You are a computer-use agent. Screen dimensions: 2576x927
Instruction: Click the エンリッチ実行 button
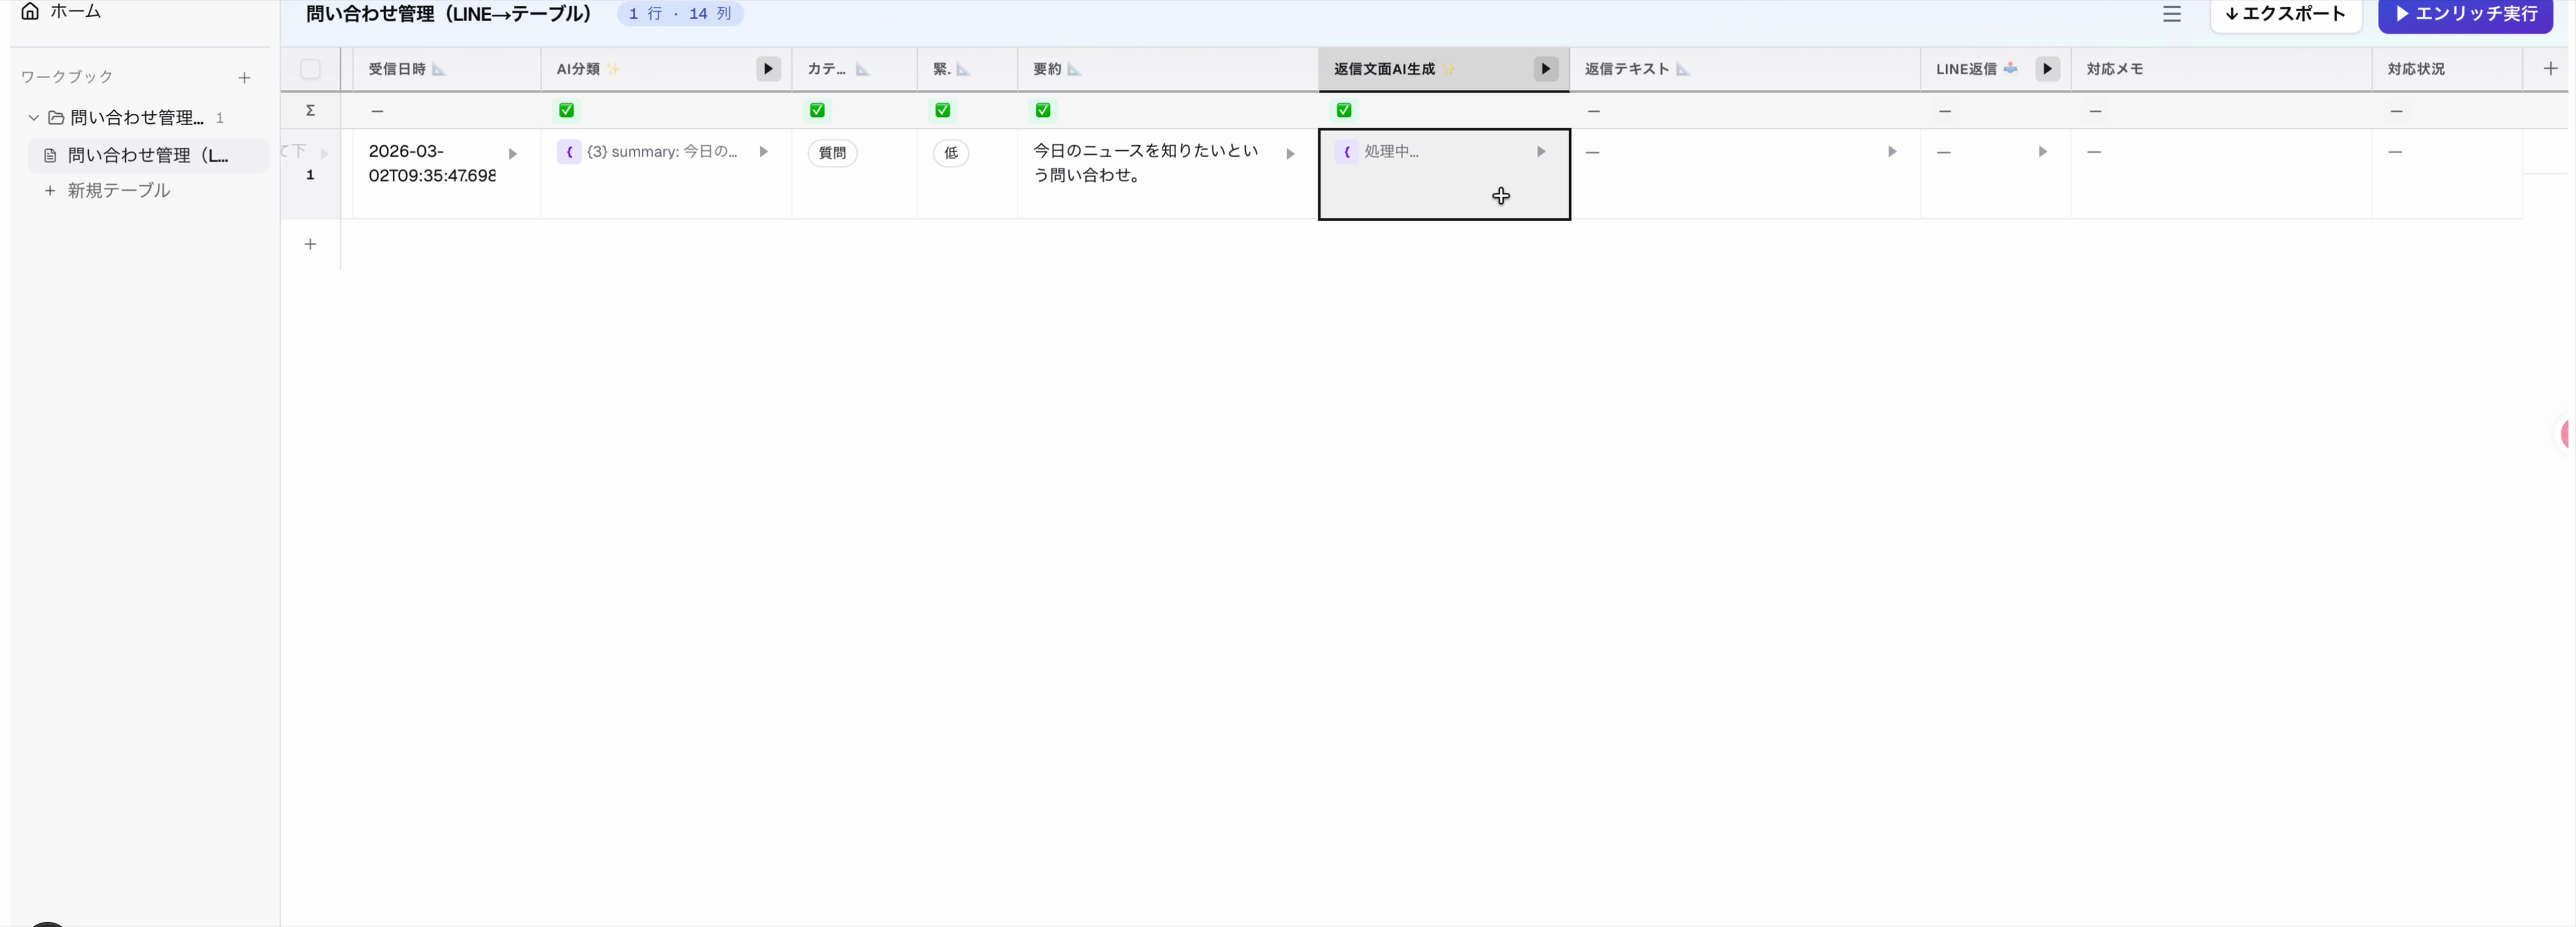2466,14
